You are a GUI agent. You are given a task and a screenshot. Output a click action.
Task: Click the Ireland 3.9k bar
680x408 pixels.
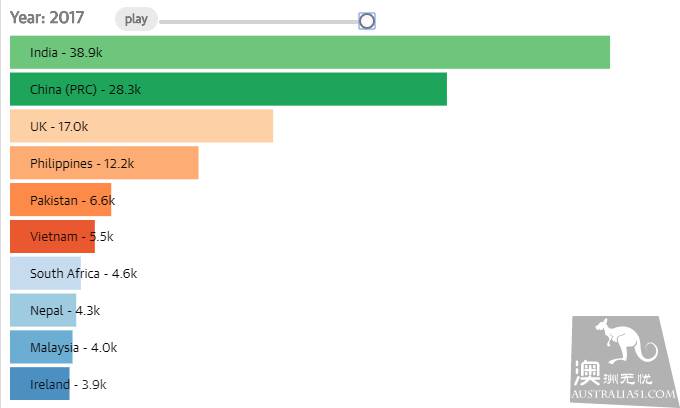click(40, 384)
